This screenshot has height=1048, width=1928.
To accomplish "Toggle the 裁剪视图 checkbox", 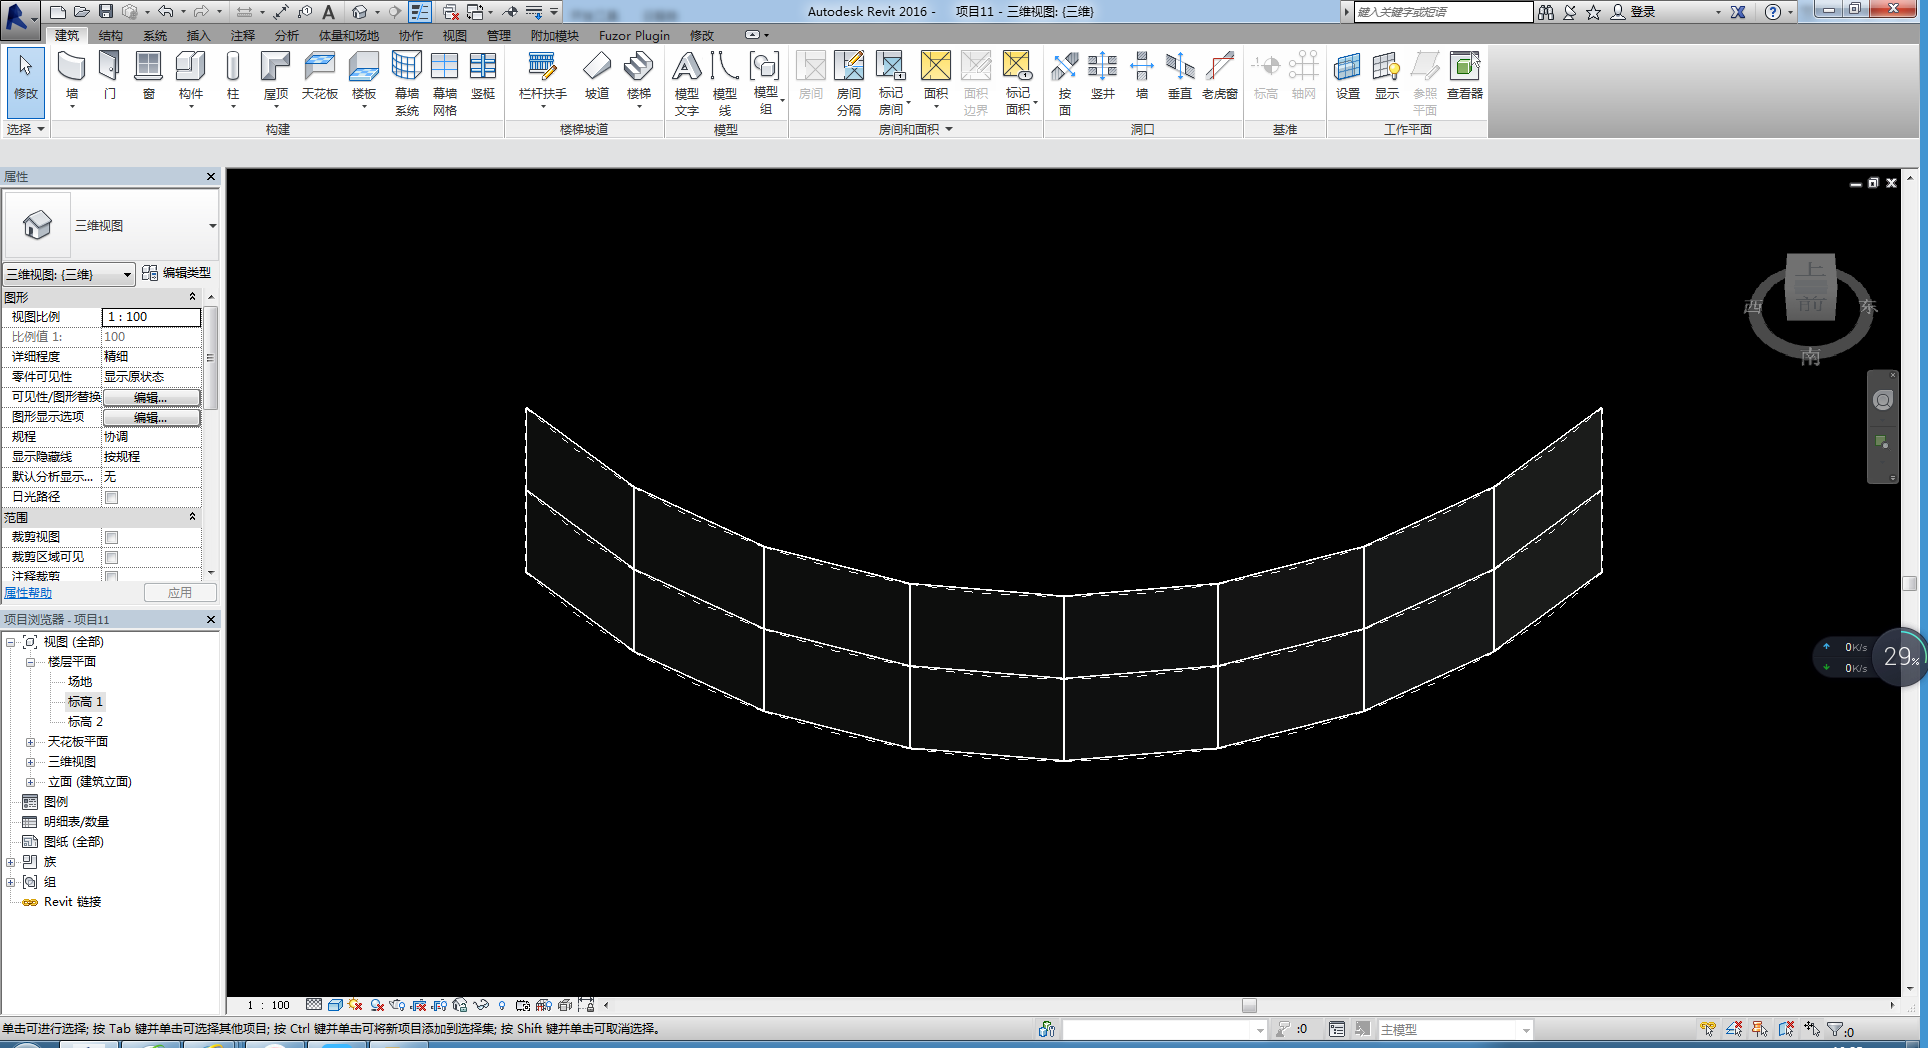I will click(x=112, y=537).
